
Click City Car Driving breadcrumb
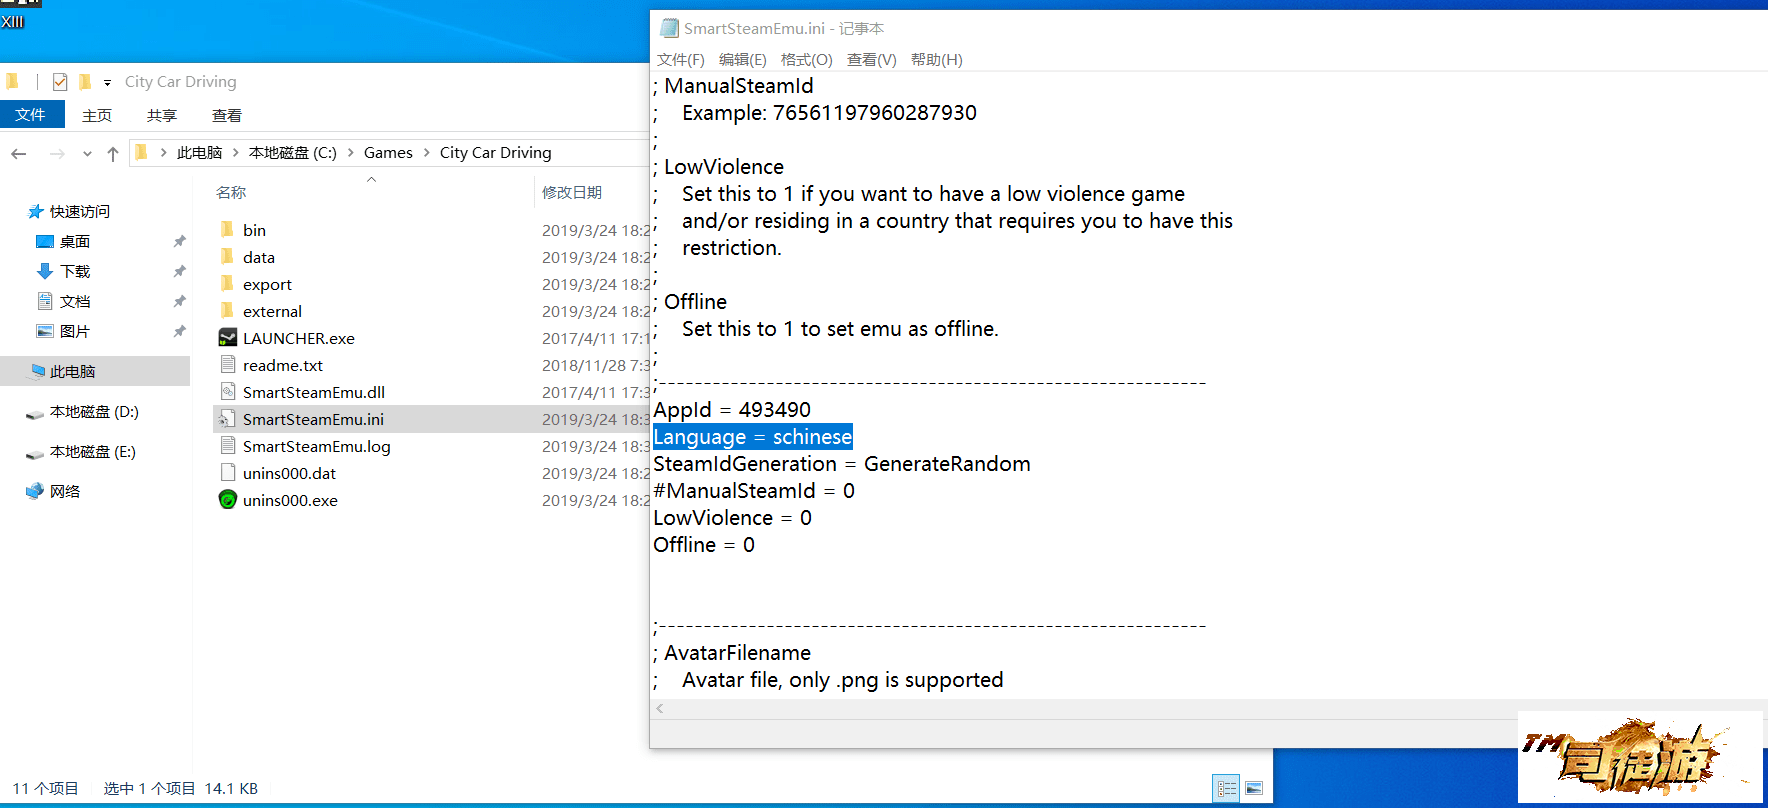coord(496,153)
